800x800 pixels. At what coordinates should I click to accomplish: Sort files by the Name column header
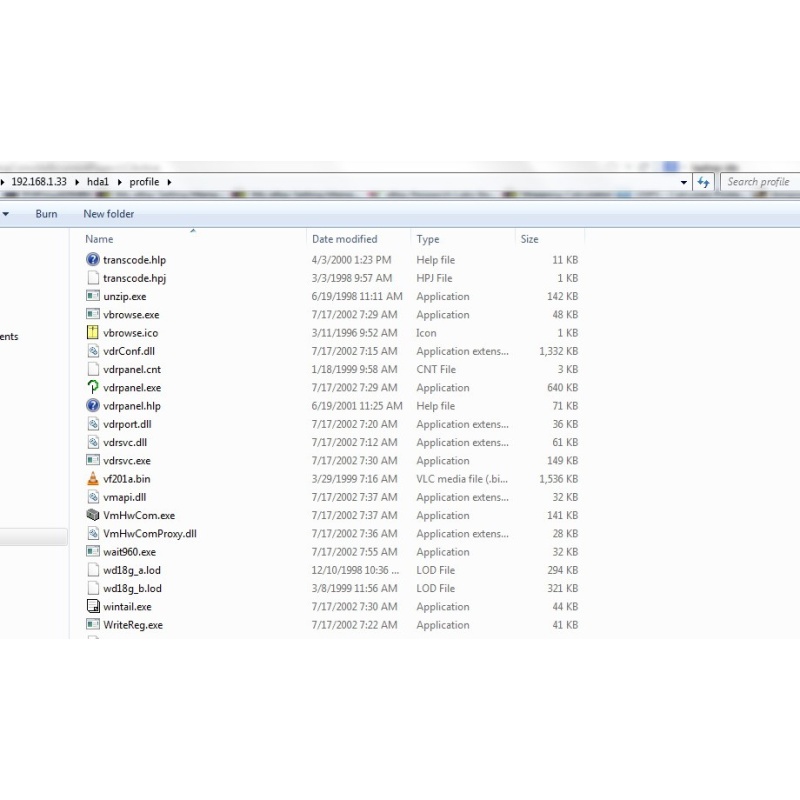(x=99, y=239)
